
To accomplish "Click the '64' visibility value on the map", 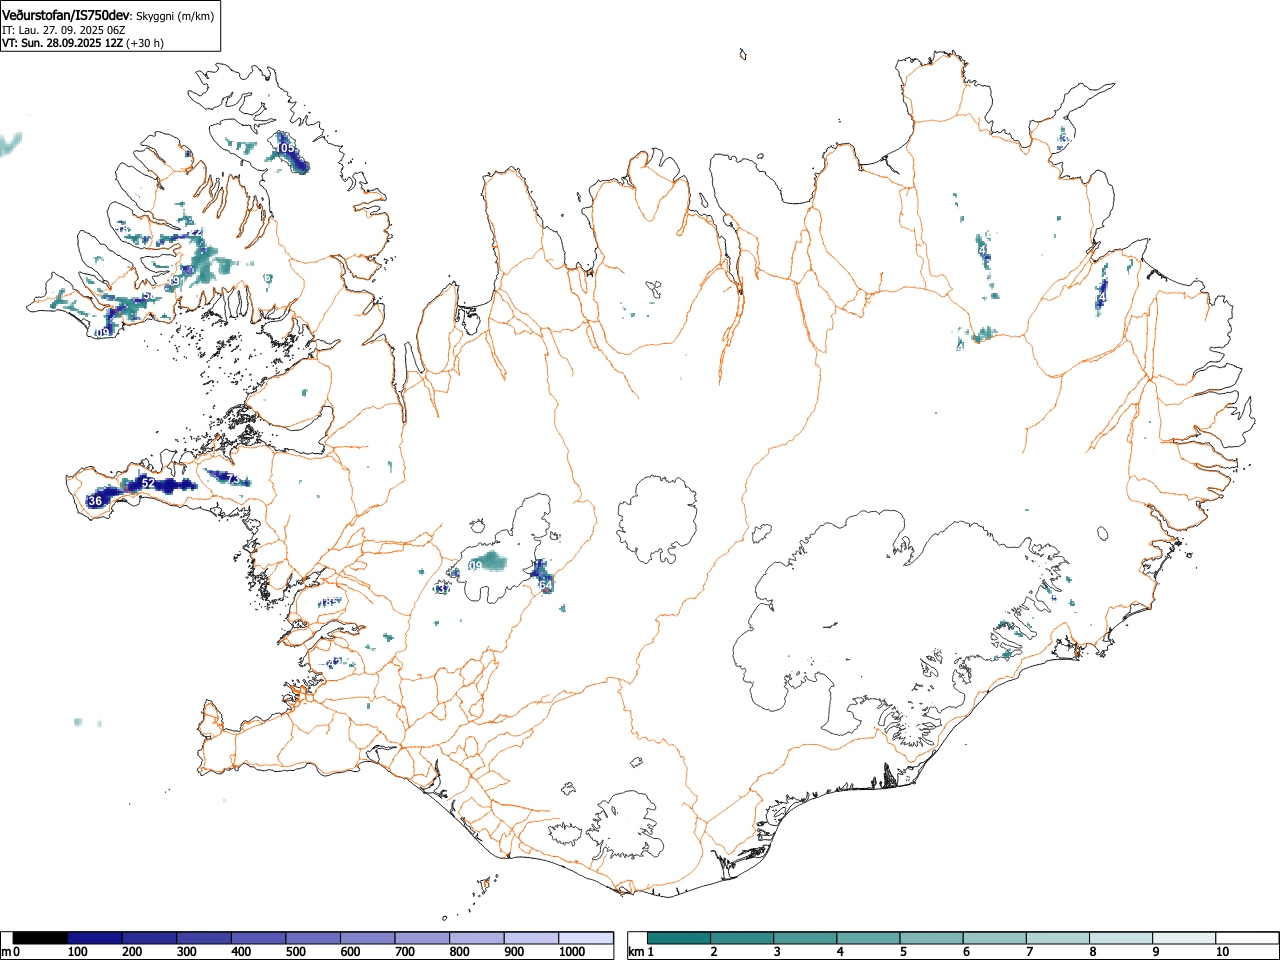I will [545, 584].
